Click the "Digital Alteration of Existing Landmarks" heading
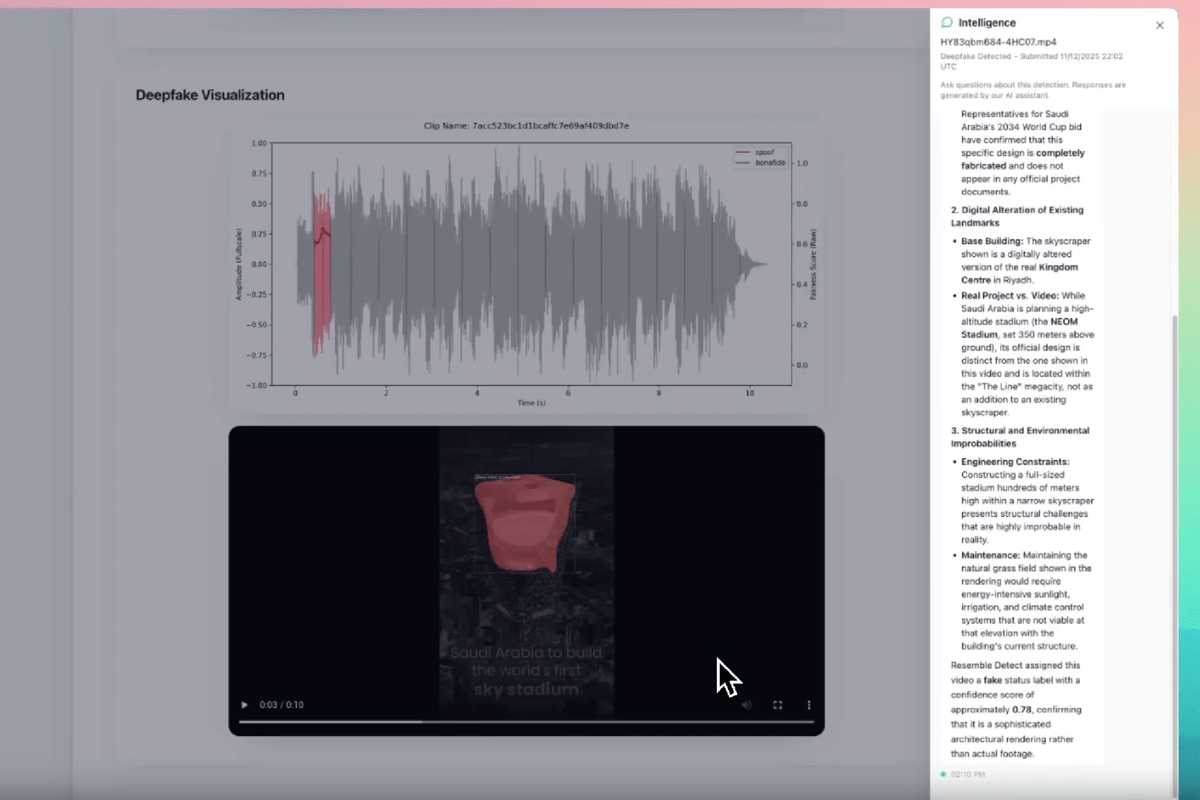Viewport: 1200px width, 800px height. pyautogui.click(x=1016, y=216)
